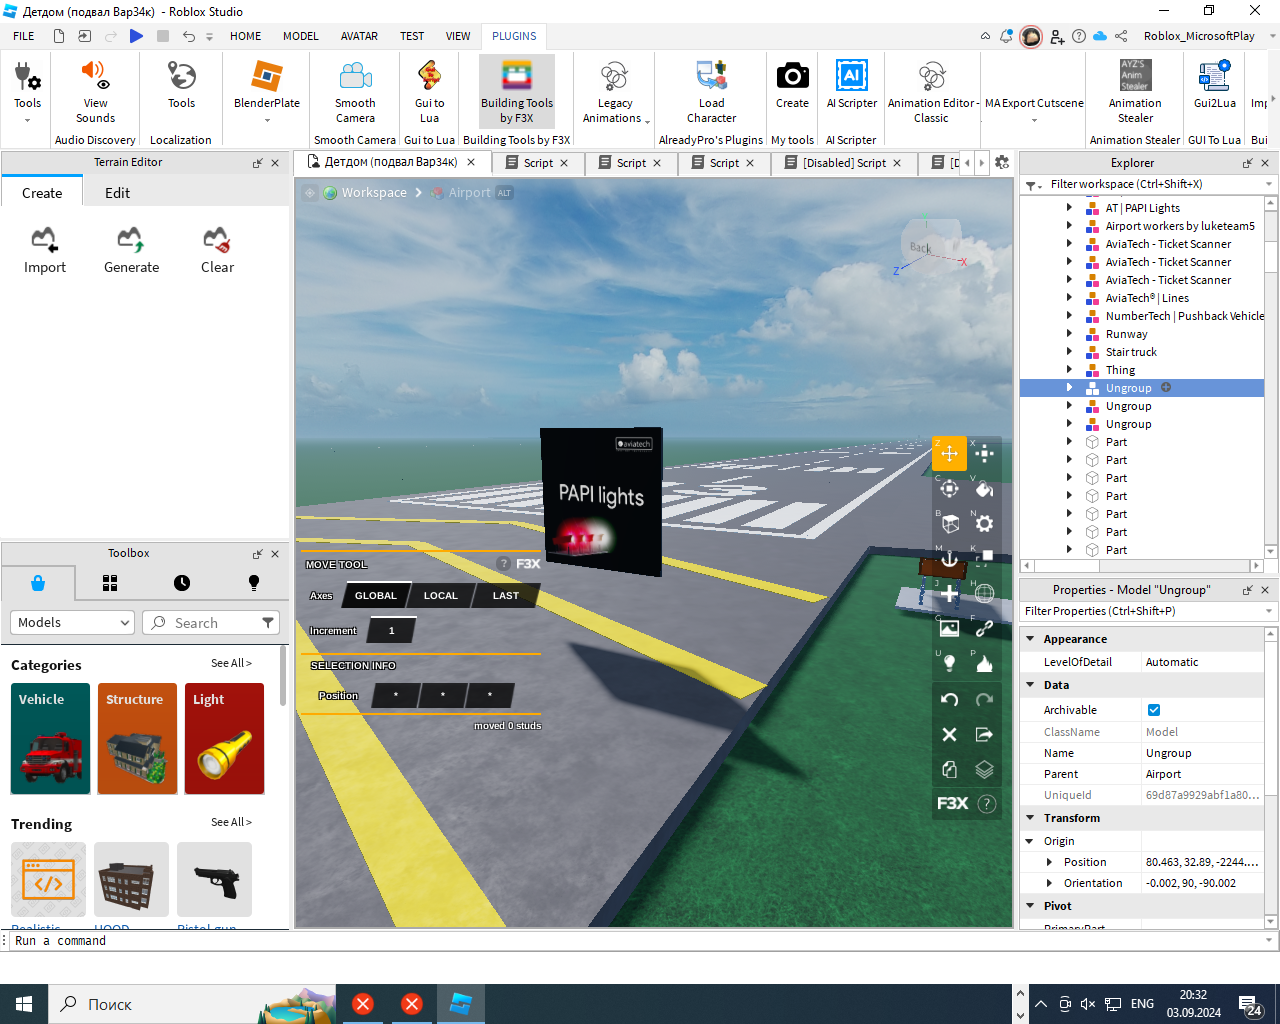
Task: Switch Toolbox to Creations bulb tab
Action: (253, 583)
